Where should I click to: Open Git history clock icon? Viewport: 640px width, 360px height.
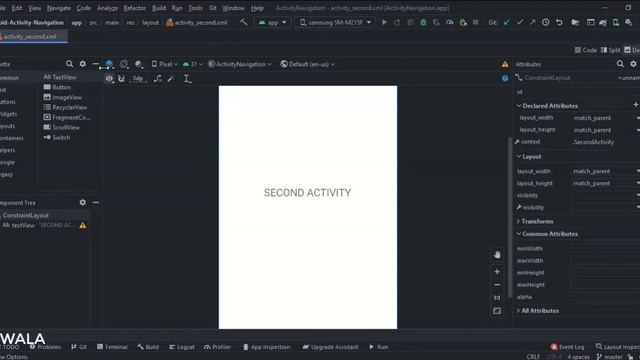(x=546, y=22)
